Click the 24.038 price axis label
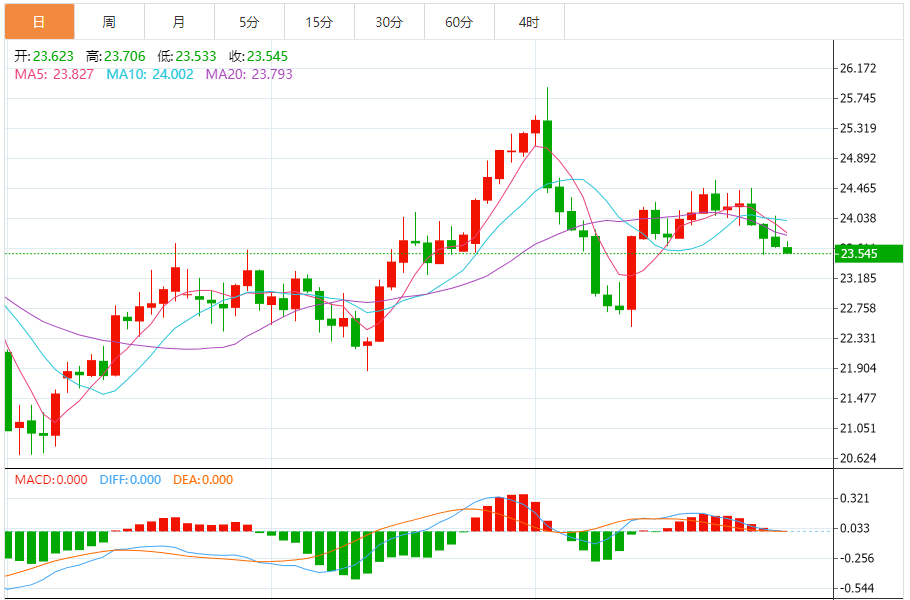This screenshot has width=910, height=600. pos(858,219)
